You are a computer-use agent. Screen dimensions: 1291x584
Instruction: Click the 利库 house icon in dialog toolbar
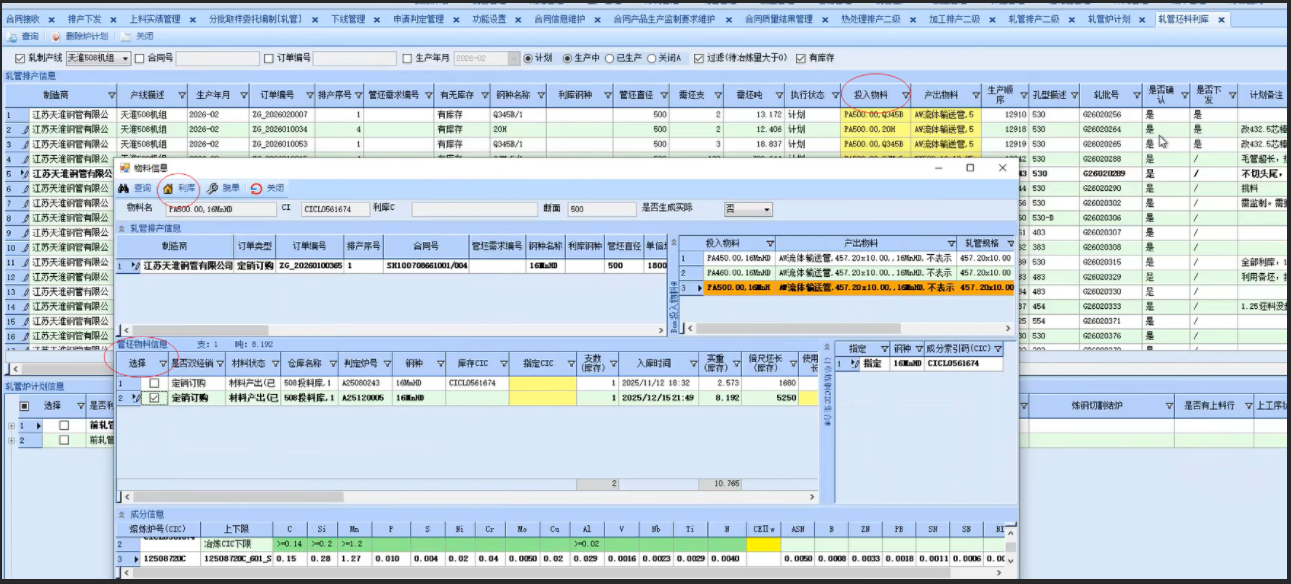pos(168,188)
